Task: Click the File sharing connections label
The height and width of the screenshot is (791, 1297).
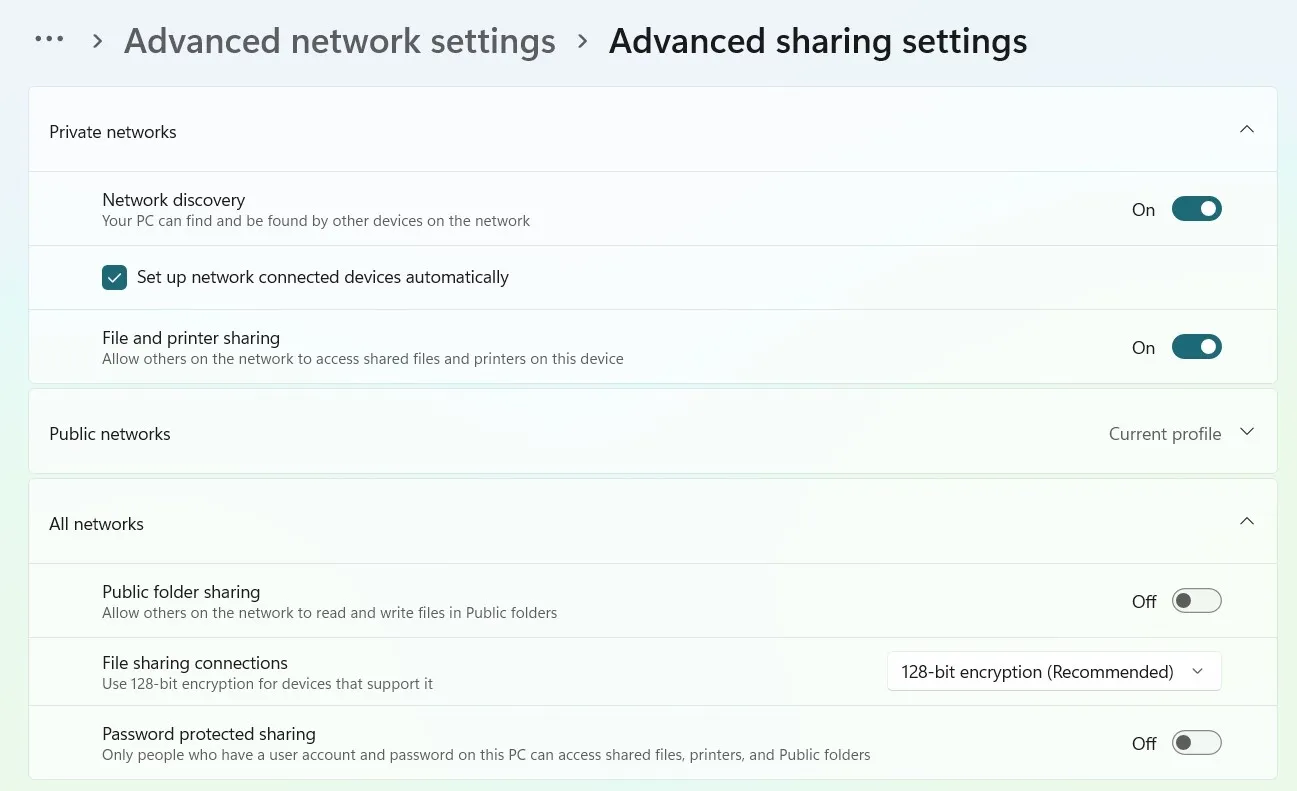Action: [194, 663]
